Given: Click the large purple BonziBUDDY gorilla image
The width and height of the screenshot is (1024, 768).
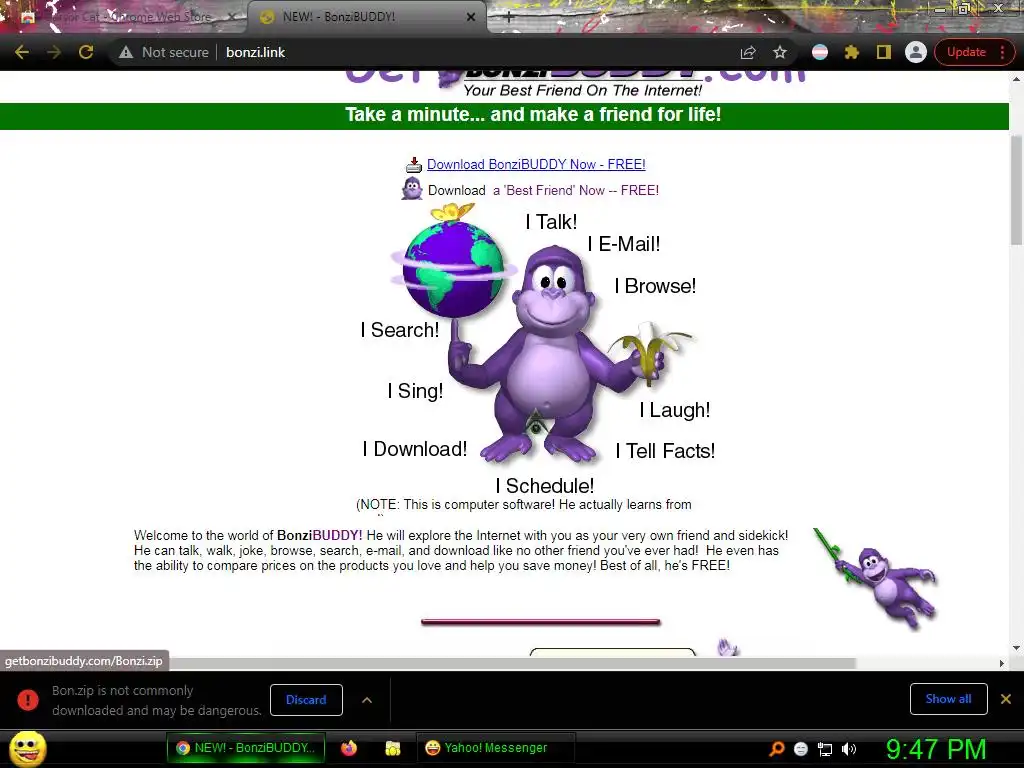Looking at the screenshot, I should 554,353.
